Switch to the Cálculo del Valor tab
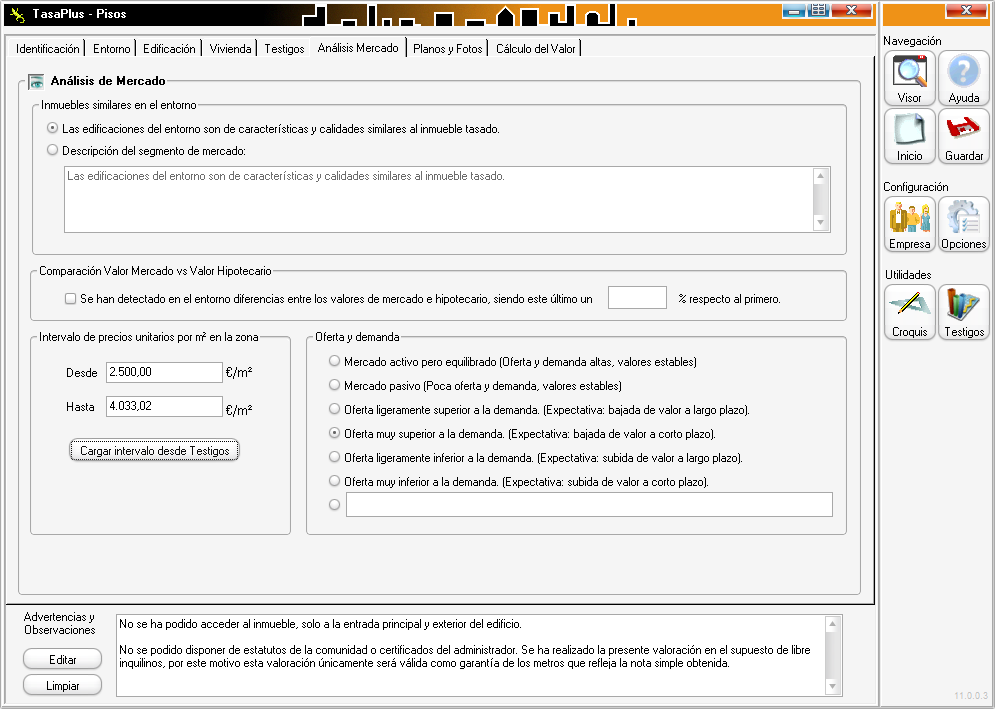This screenshot has height=709, width=995. pos(536,48)
